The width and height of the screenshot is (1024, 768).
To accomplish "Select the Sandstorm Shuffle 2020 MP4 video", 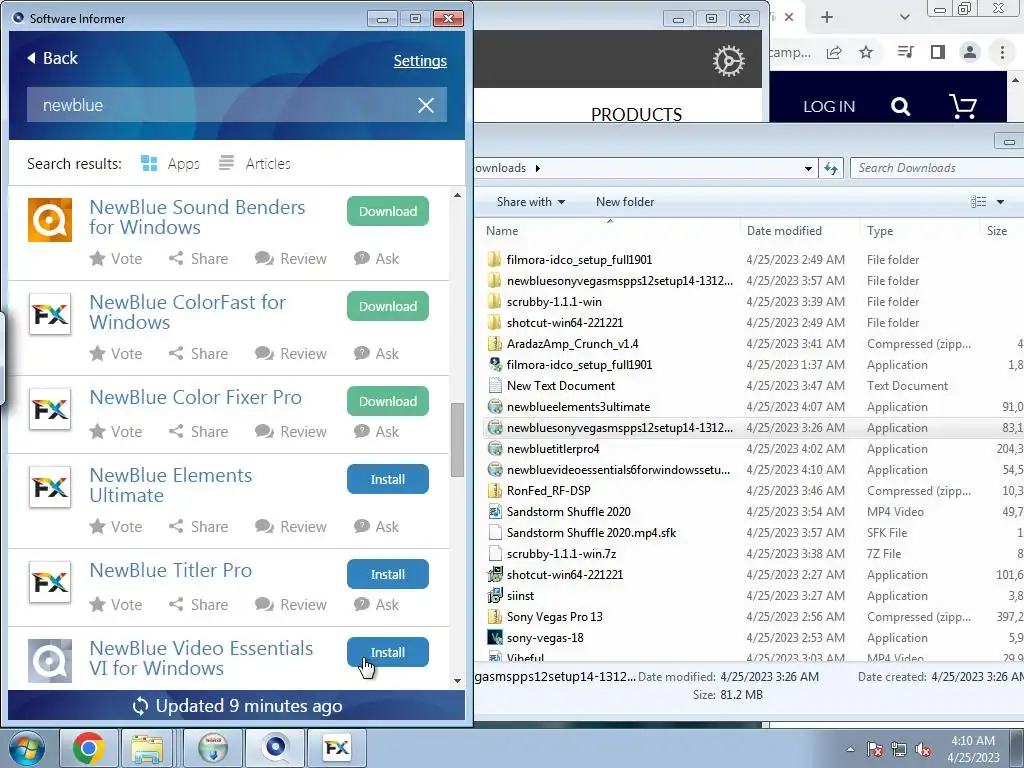I will pyautogui.click(x=568, y=511).
